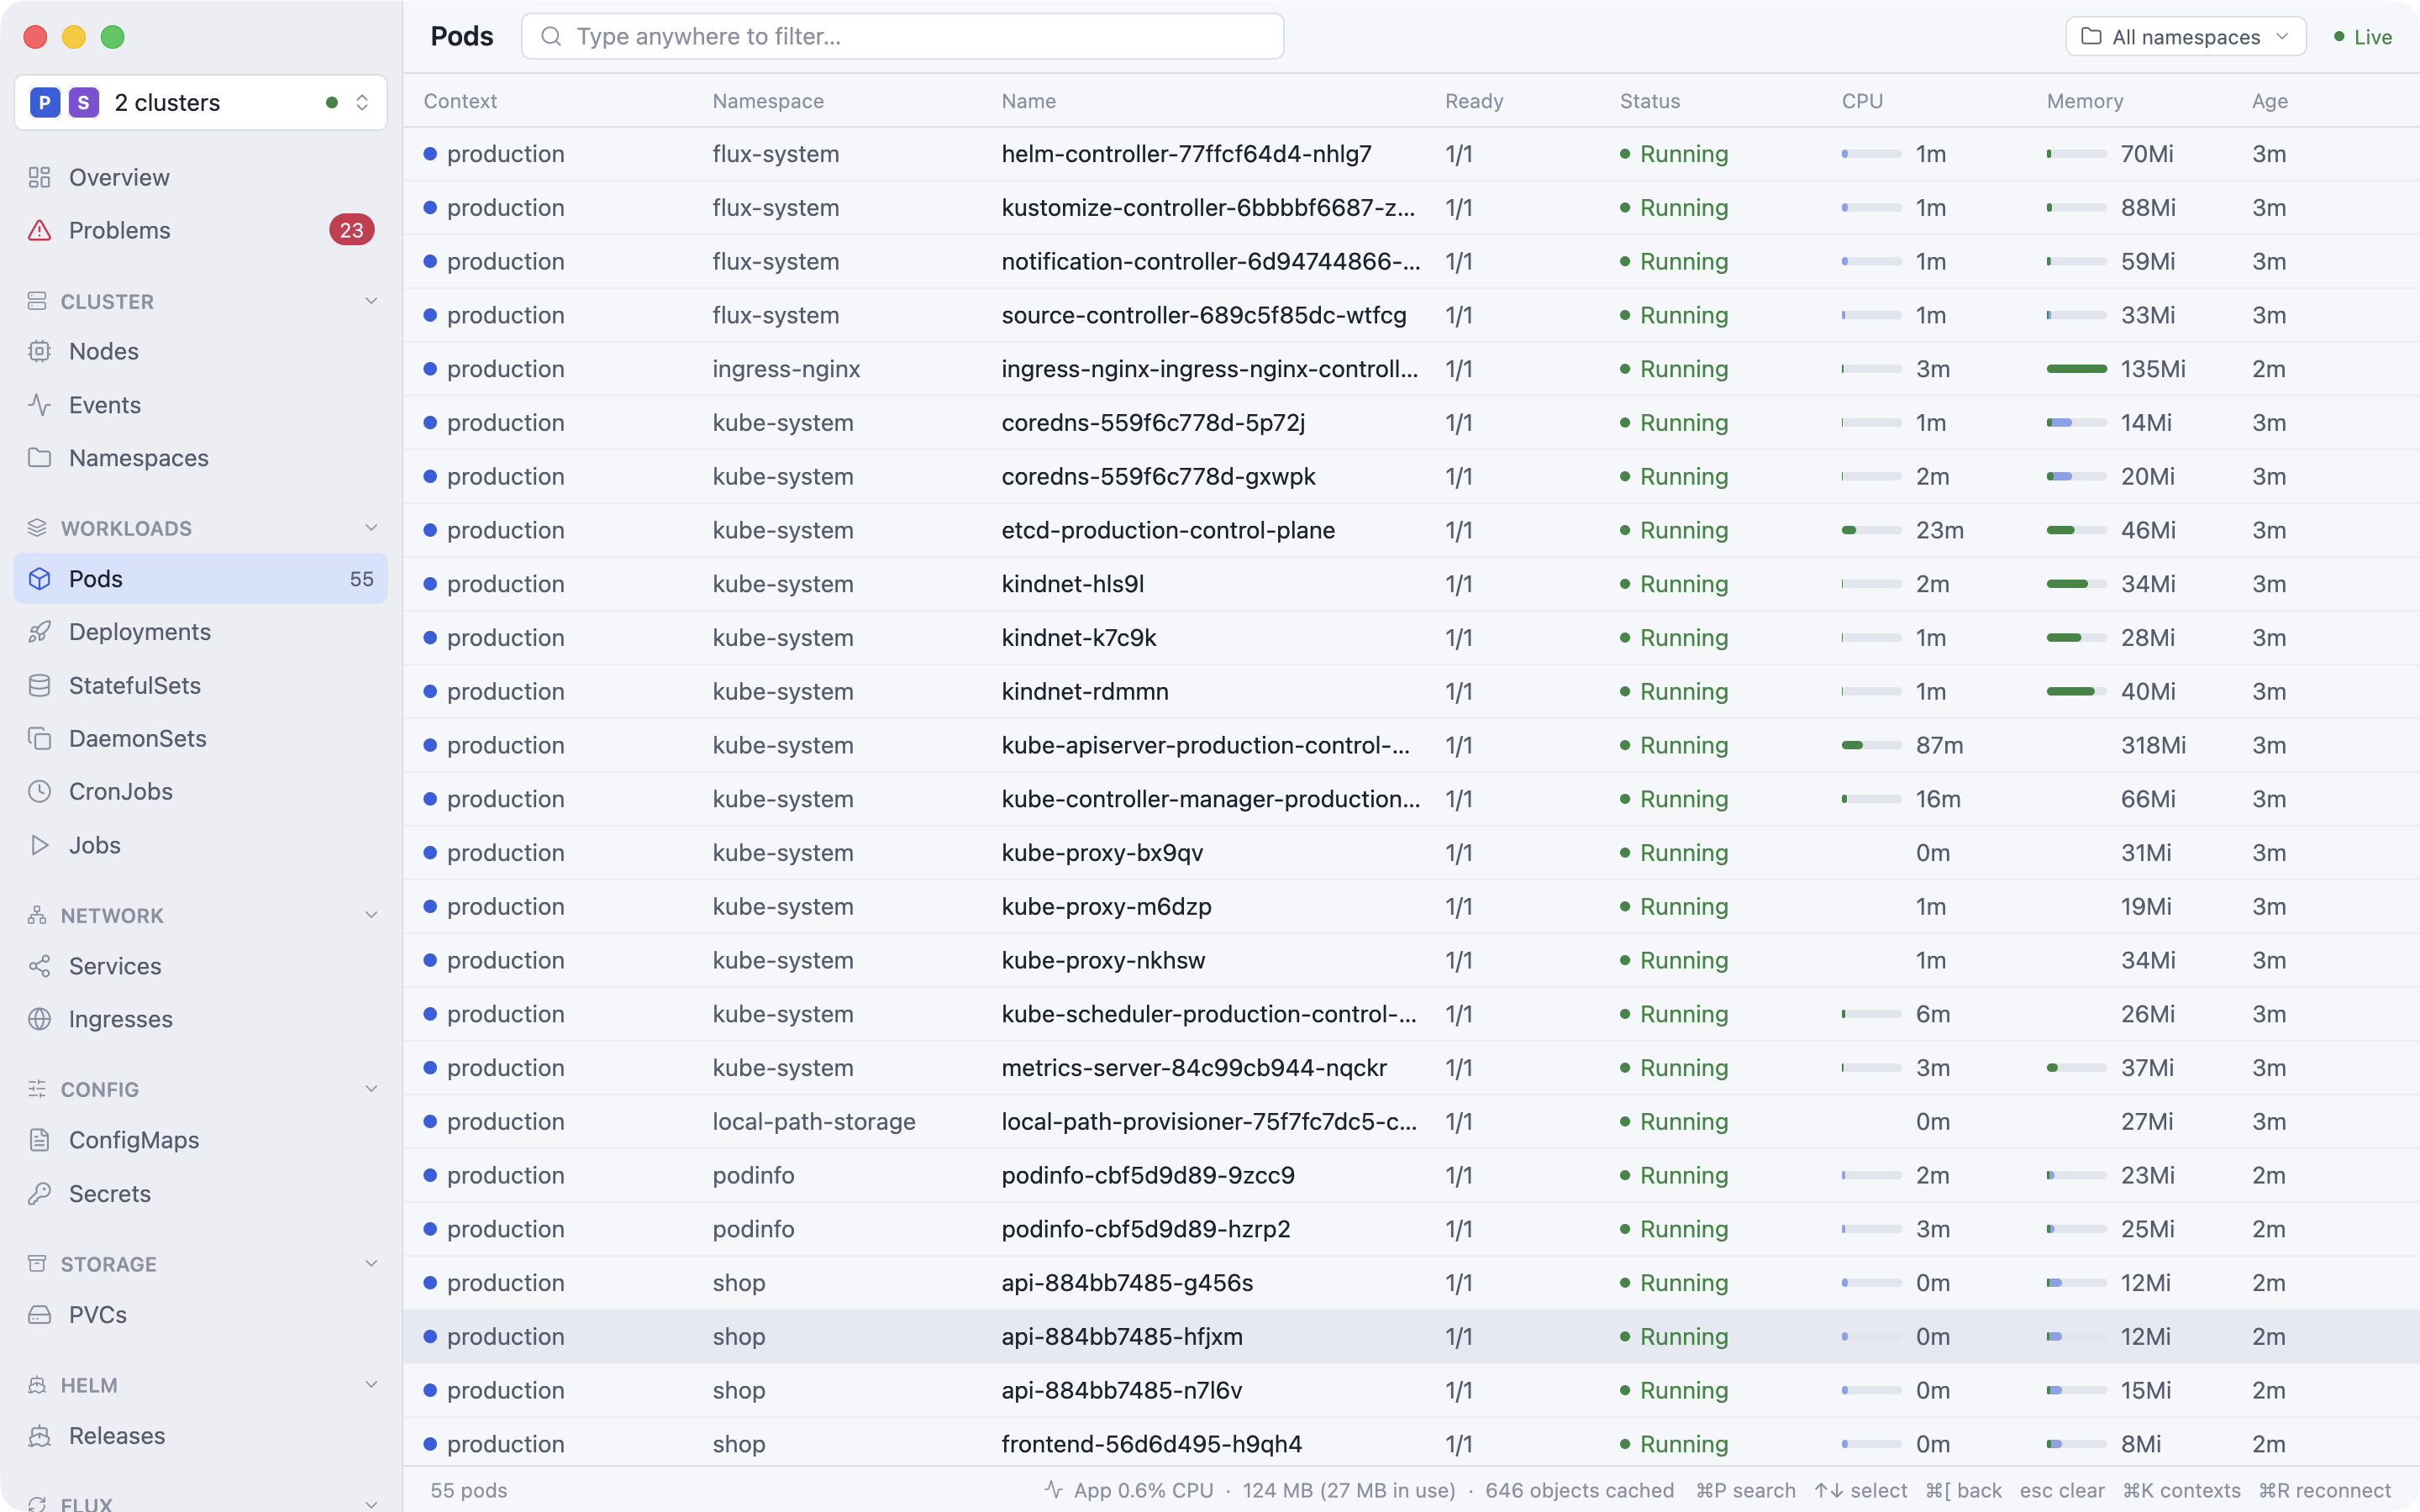Screen dimensions: 2420x1512
Task: Focus the Type anywhere to filter field
Action: click(902, 36)
